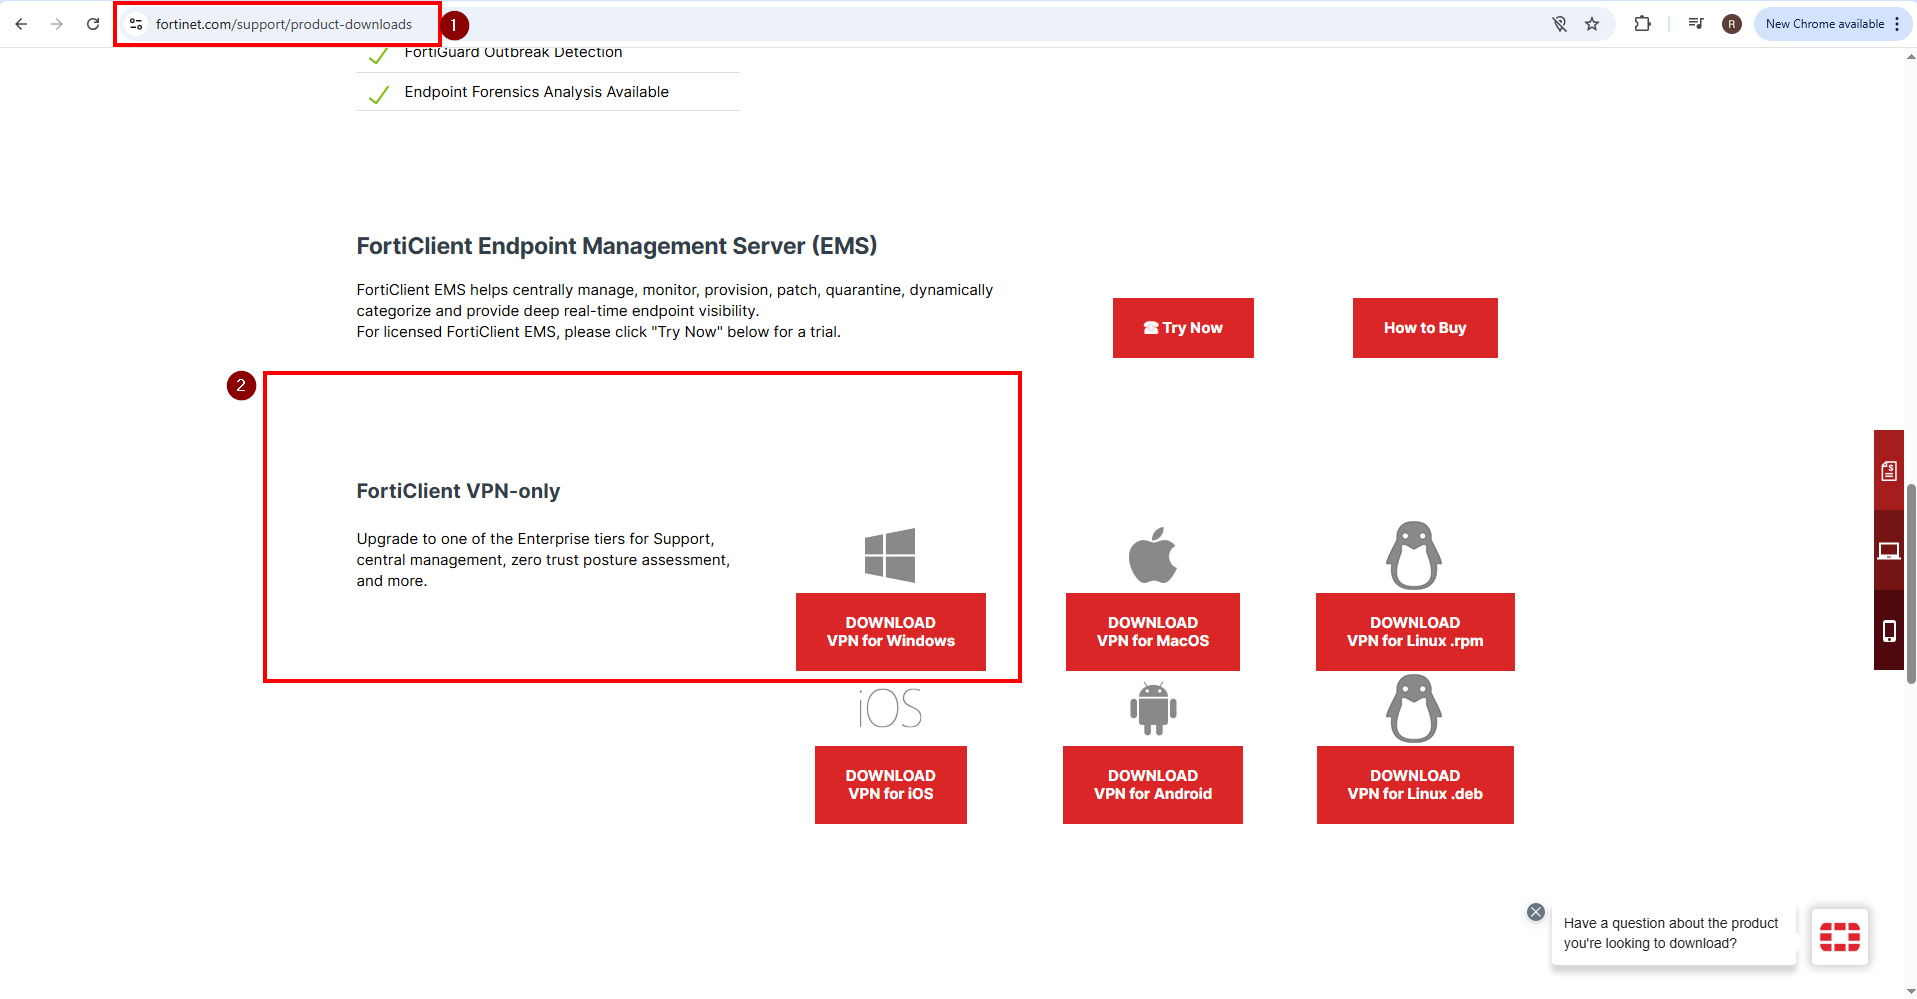This screenshot has height=999, width=1917.
Task: Download VPN for iOS
Action: pyautogui.click(x=891, y=785)
